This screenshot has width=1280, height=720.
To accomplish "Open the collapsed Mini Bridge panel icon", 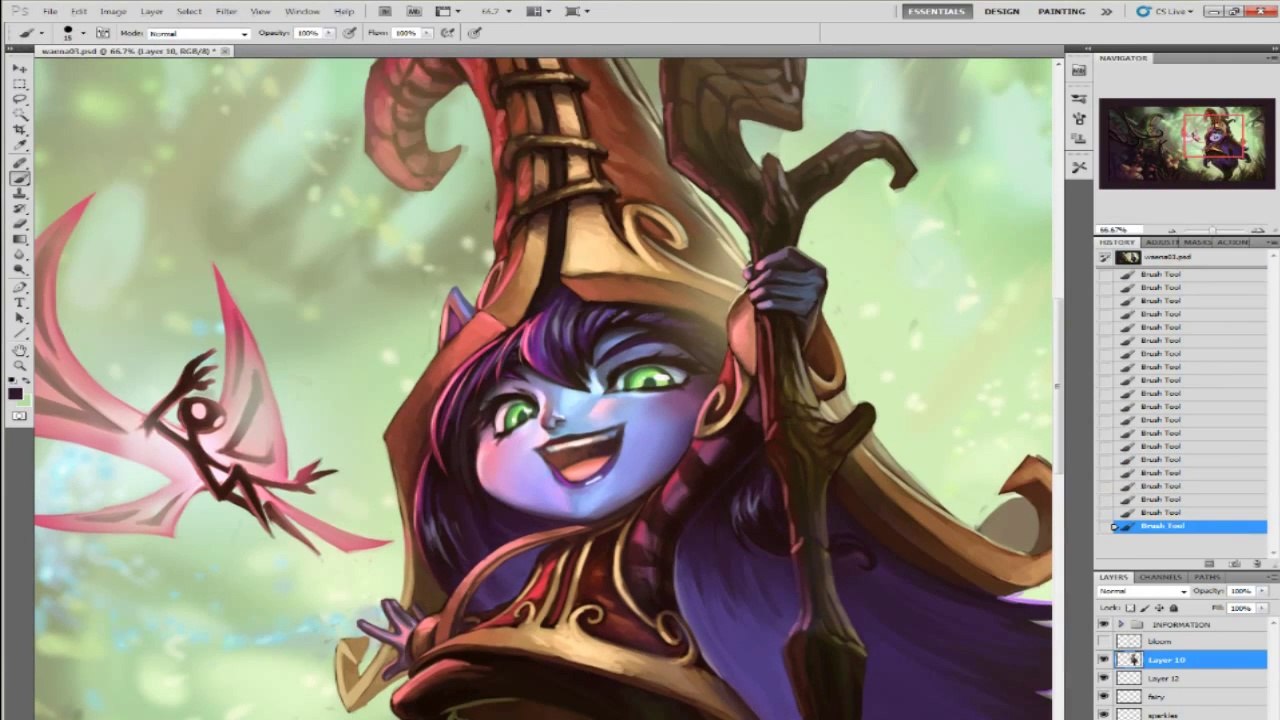I will pyautogui.click(x=1079, y=70).
